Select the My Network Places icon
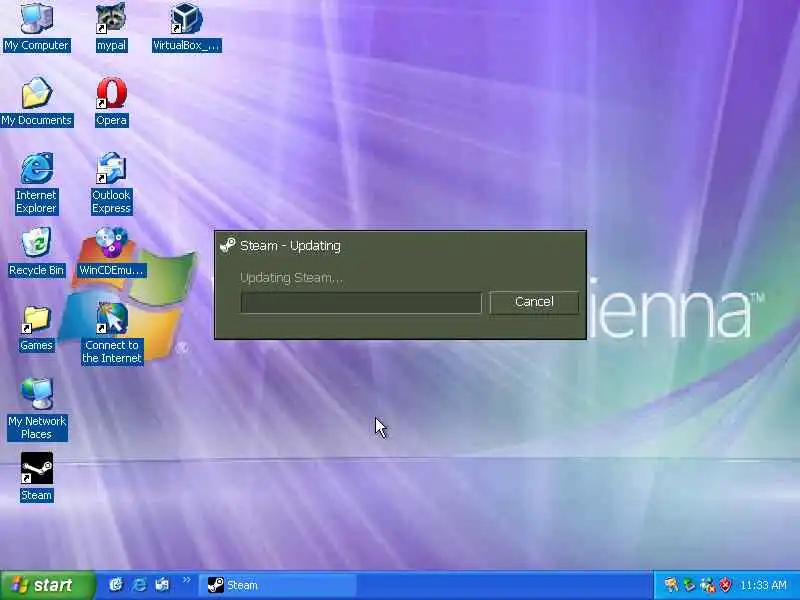This screenshot has height=600, width=800. 37,394
